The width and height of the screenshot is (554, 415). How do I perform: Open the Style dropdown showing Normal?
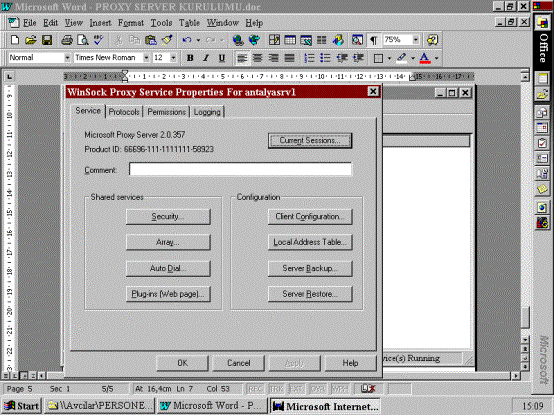click(x=67, y=58)
